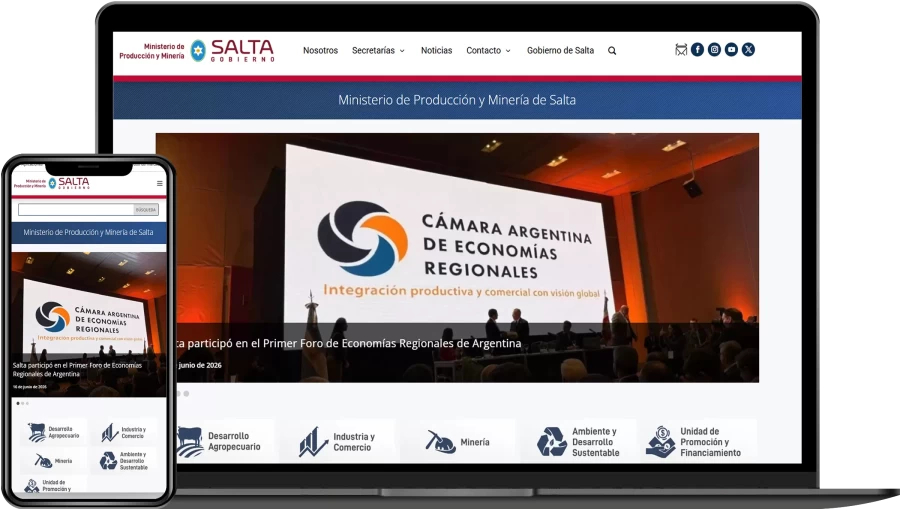Tap the blue Ministerio banner title on phone

pyautogui.click(x=88, y=232)
